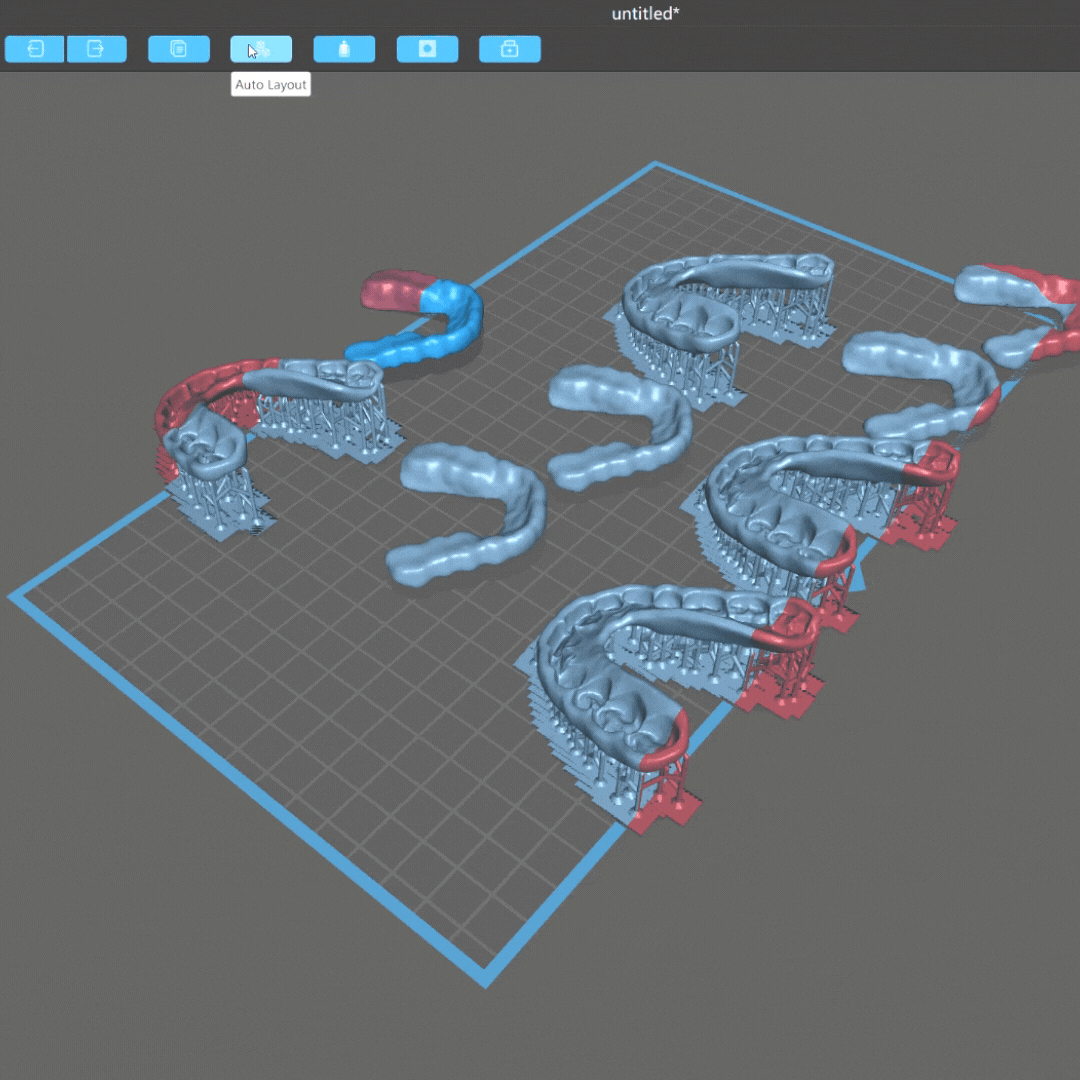Click the Export file toolbar icon
Screen dimensions: 1080x1080
point(97,49)
